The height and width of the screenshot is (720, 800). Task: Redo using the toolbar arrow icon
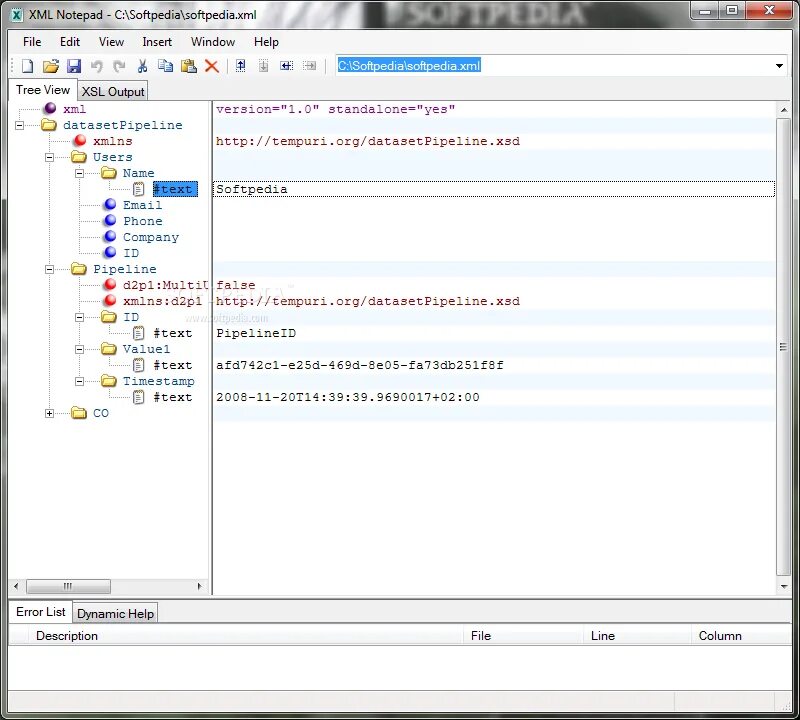tap(119, 66)
